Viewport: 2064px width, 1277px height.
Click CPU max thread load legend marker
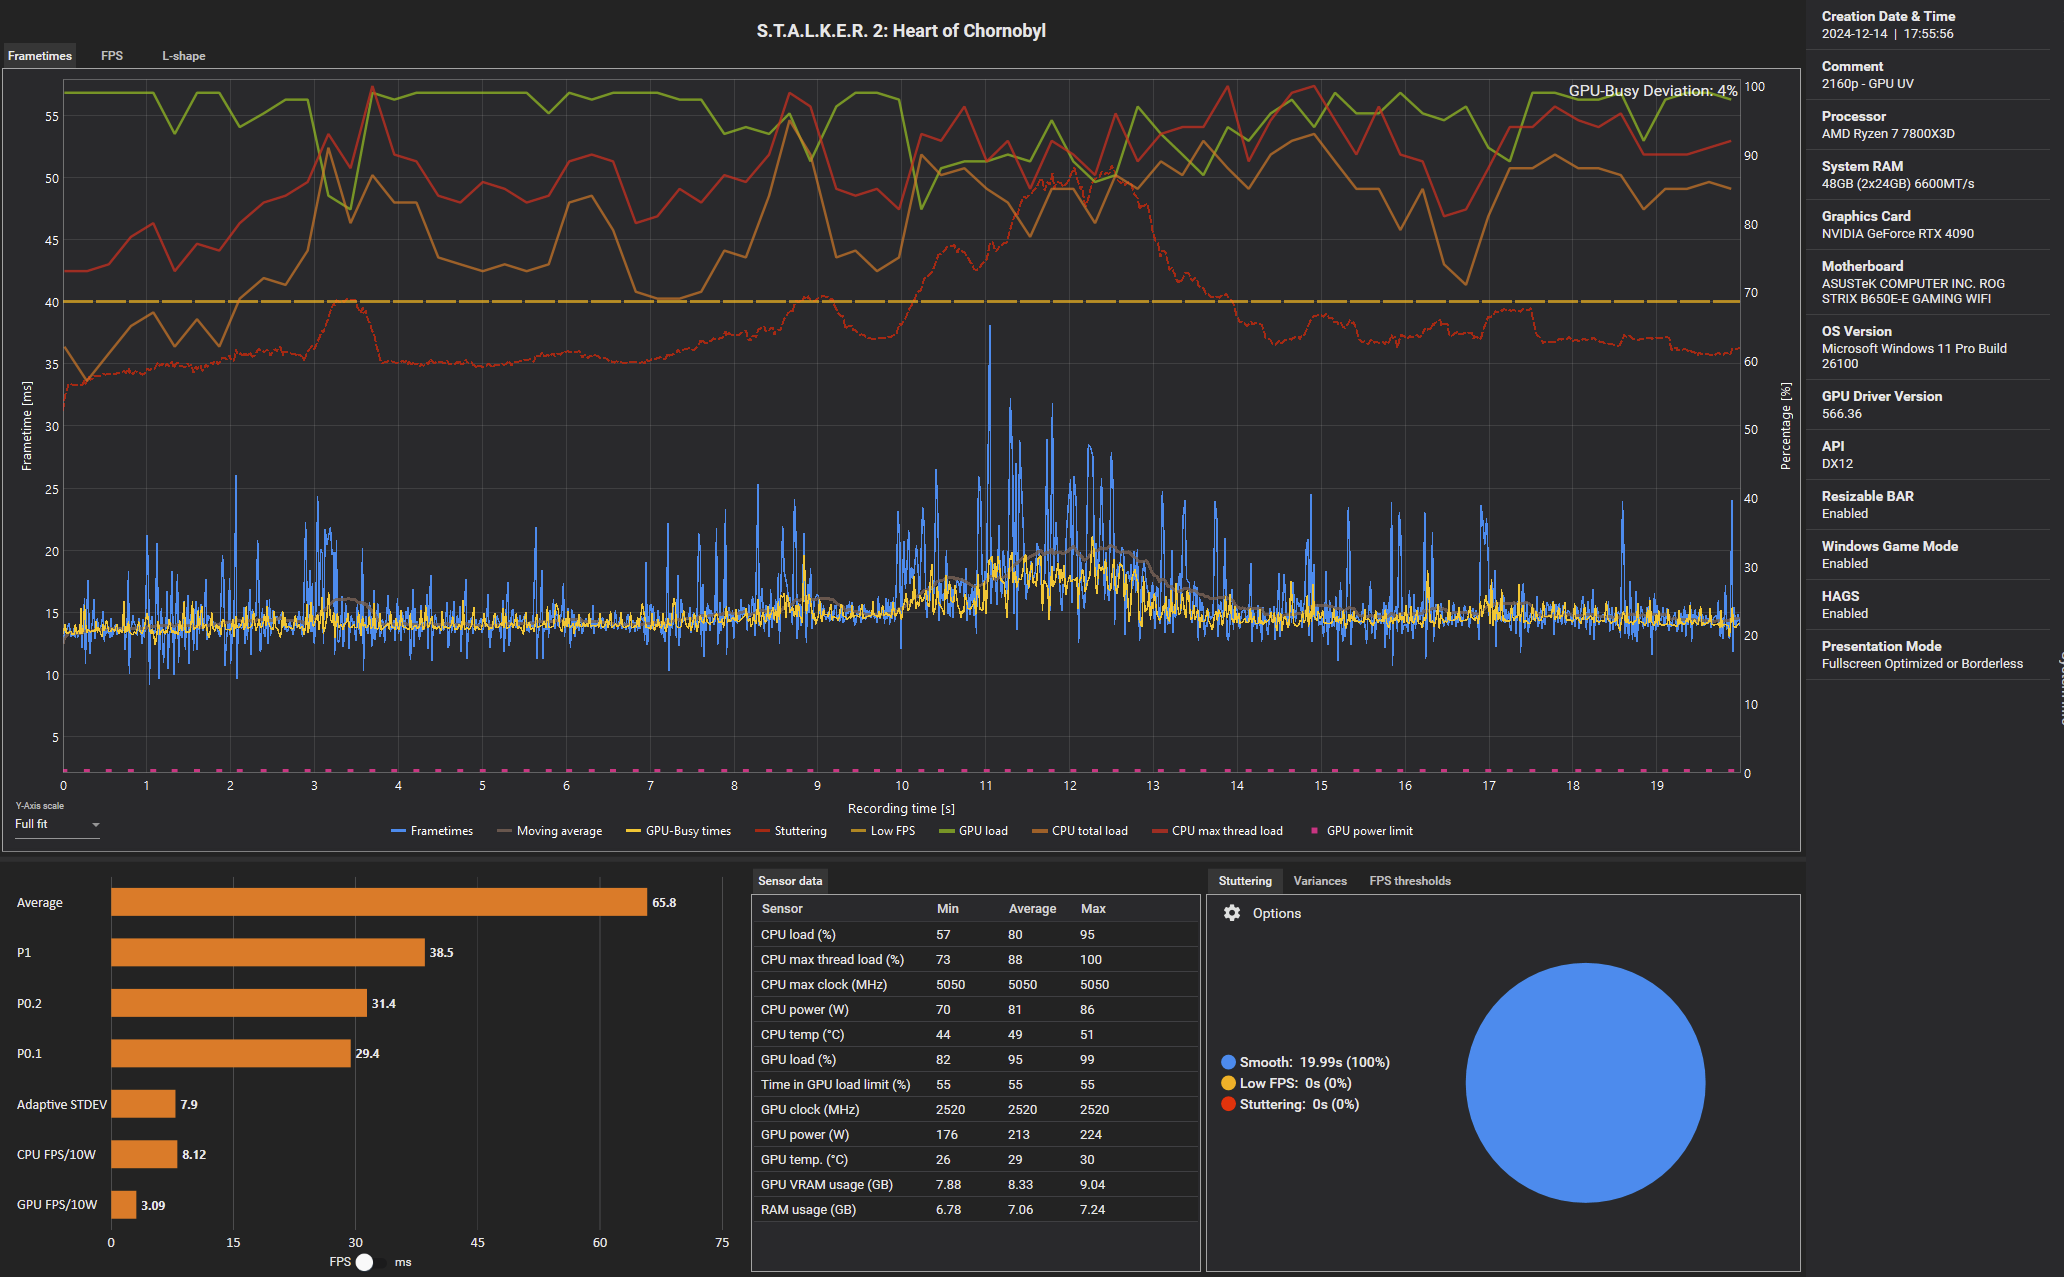tap(1160, 831)
